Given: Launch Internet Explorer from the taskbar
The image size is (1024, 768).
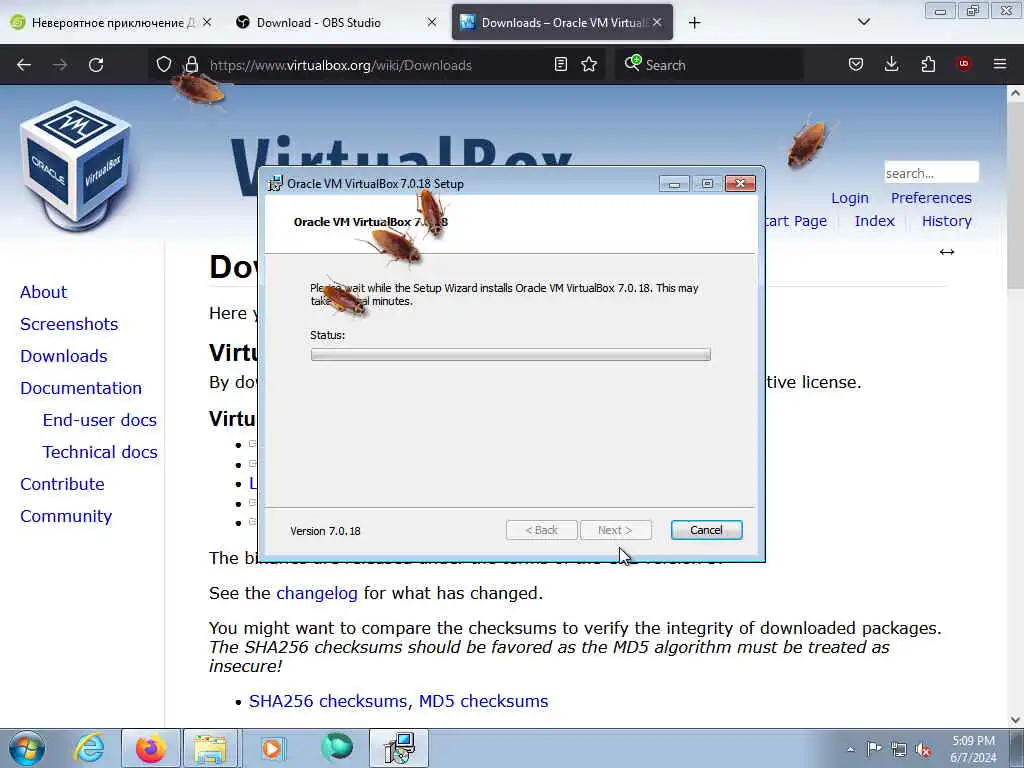Looking at the screenshot, I should [89, 748].
